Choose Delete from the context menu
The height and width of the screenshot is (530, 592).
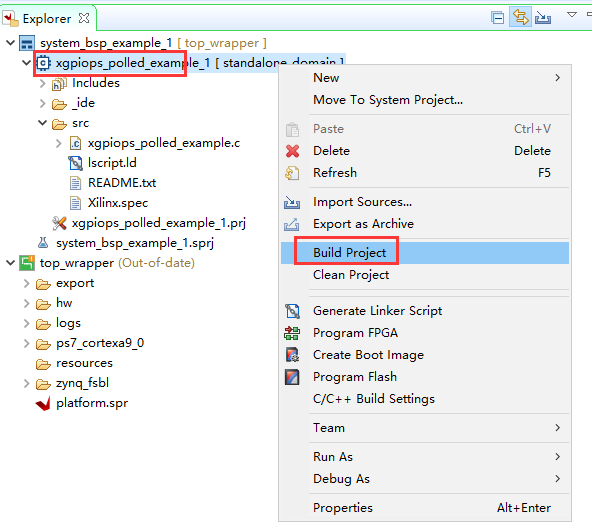click(425, 151)
